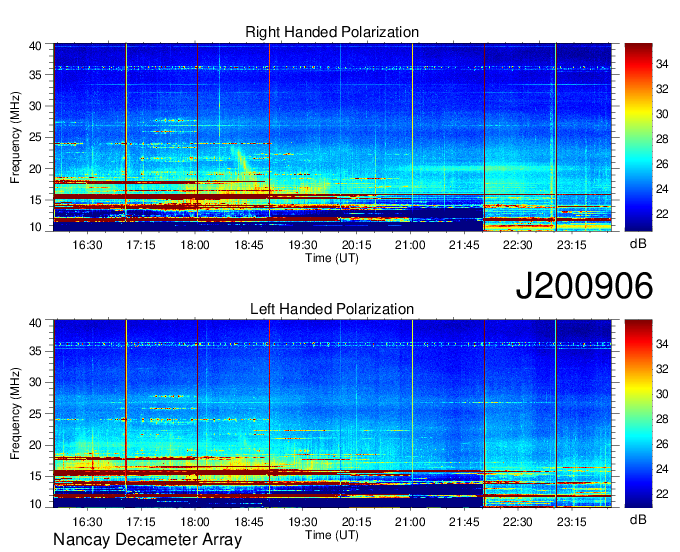Click the 28 value on lower dB scale
Image resolution: width=680 pixels, height=552 pixels.
(x=662, y=419)
